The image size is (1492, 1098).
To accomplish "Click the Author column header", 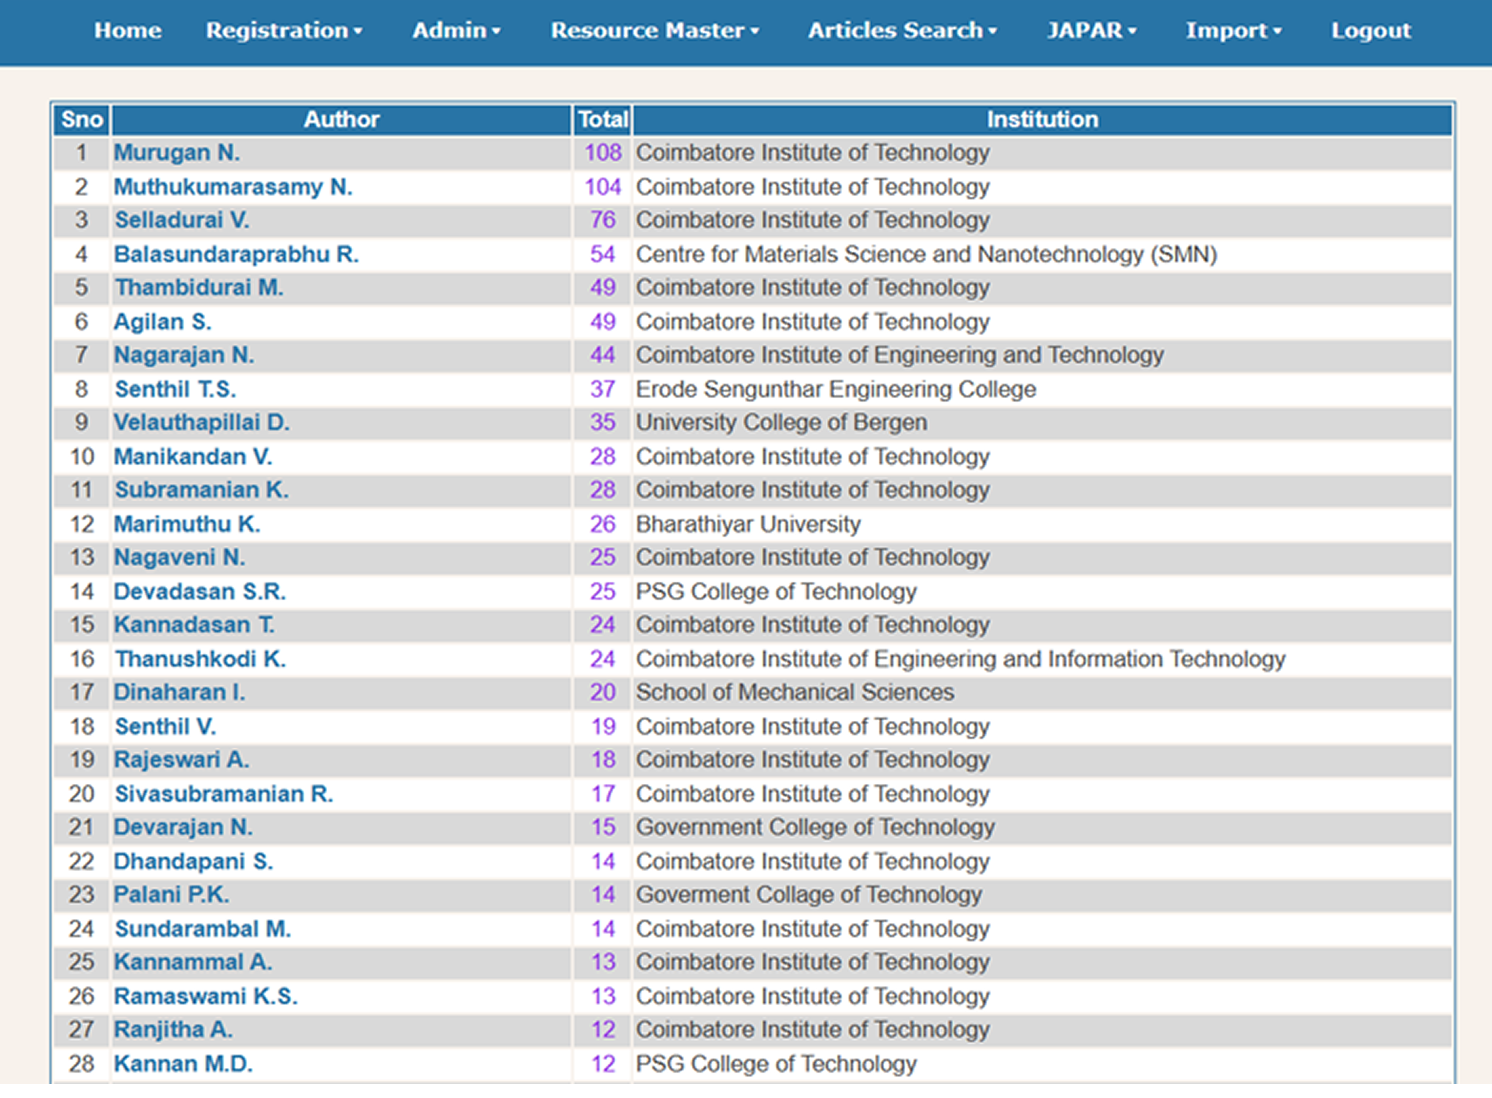I will click(341, 120).
